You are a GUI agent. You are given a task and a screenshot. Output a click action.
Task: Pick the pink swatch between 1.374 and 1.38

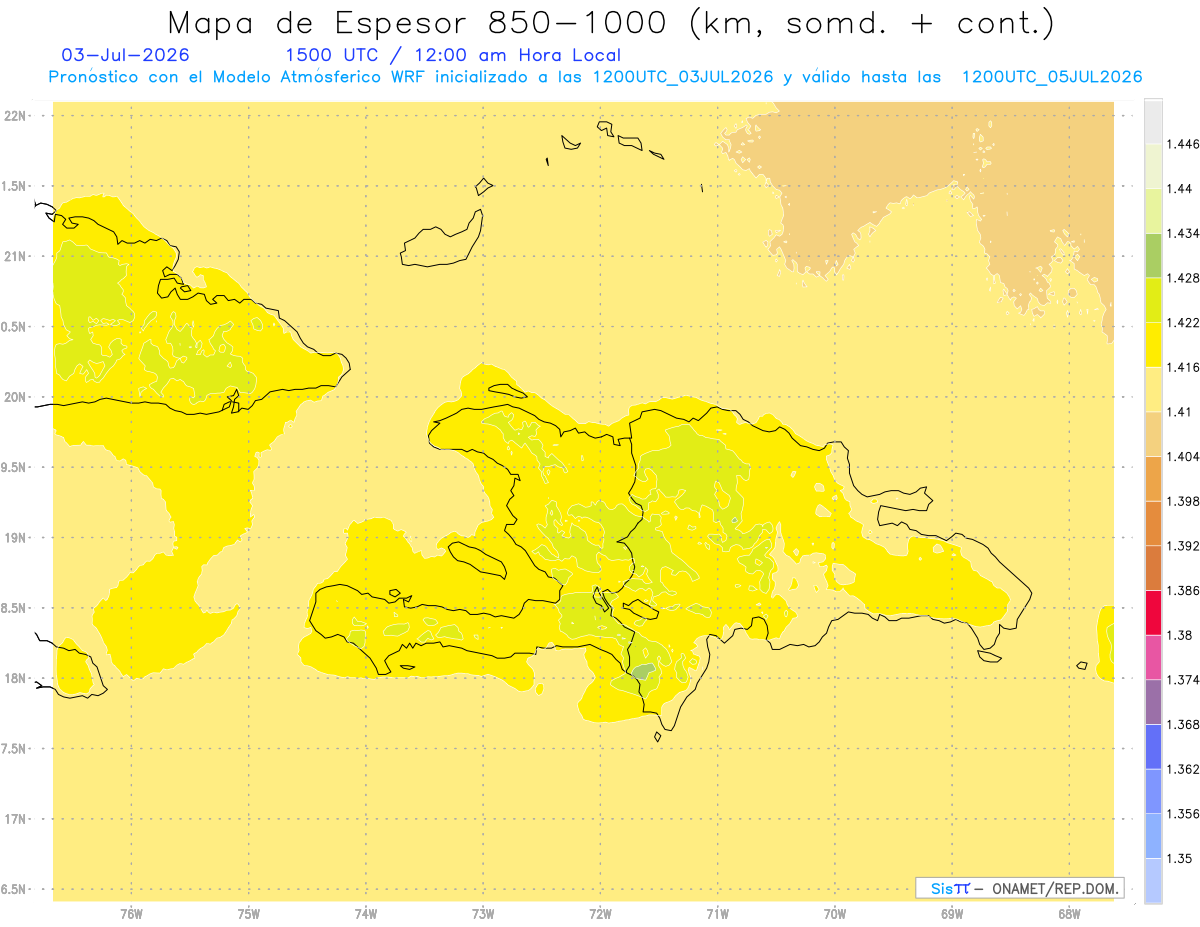pyautogui.click(x=1153, y=657)
